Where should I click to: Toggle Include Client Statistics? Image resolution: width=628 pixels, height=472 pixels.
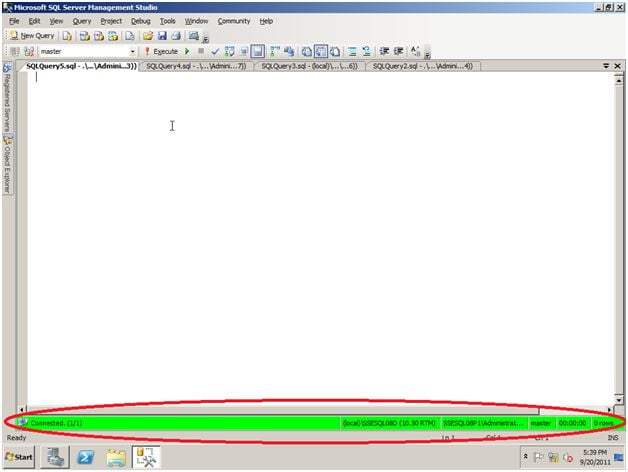pyautogui.click(x=289, y=51)
